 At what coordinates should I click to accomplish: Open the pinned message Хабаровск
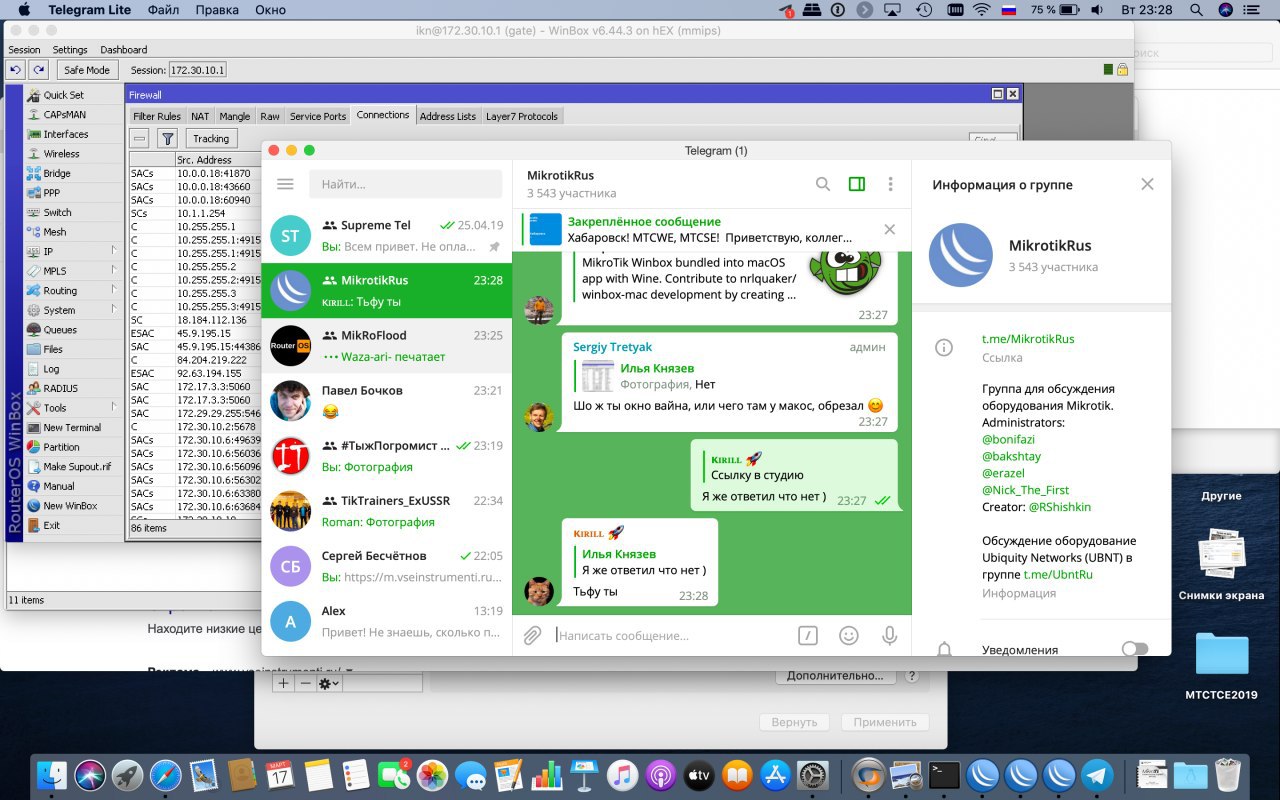(x=700, y=229)
